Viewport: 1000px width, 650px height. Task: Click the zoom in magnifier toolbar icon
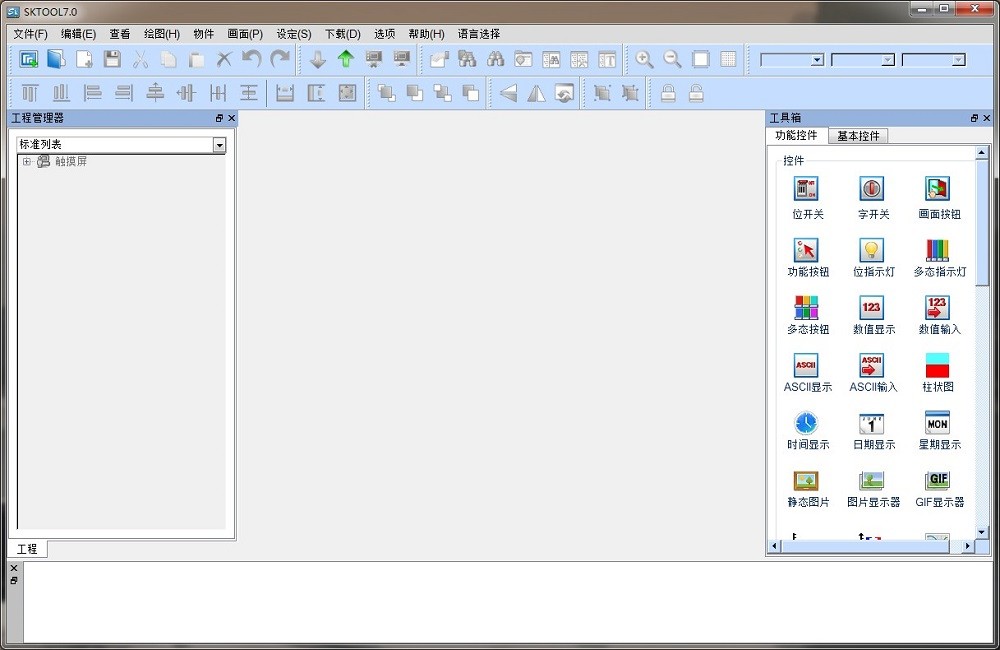(x=644, y=60)
